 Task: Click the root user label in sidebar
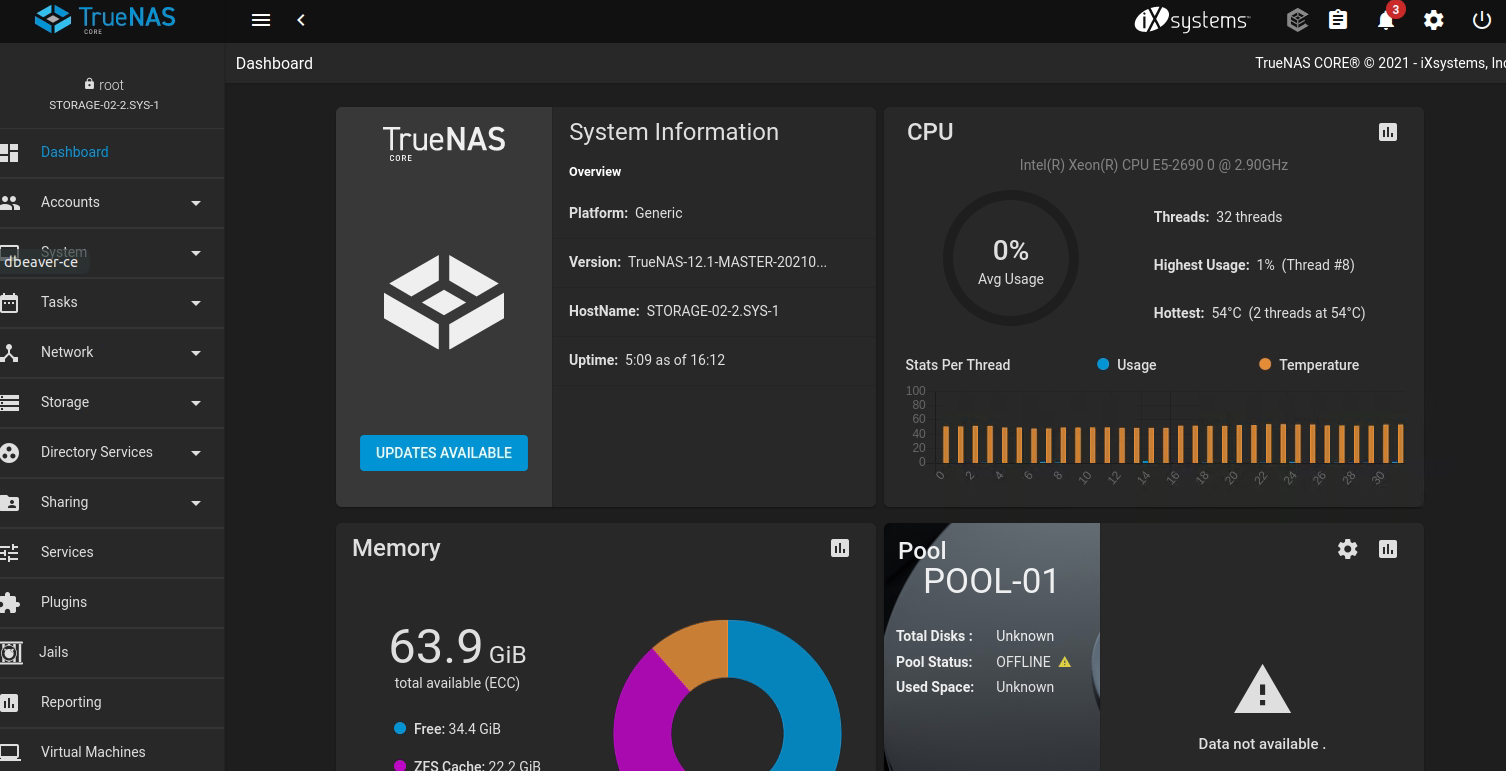coord(104,85)
